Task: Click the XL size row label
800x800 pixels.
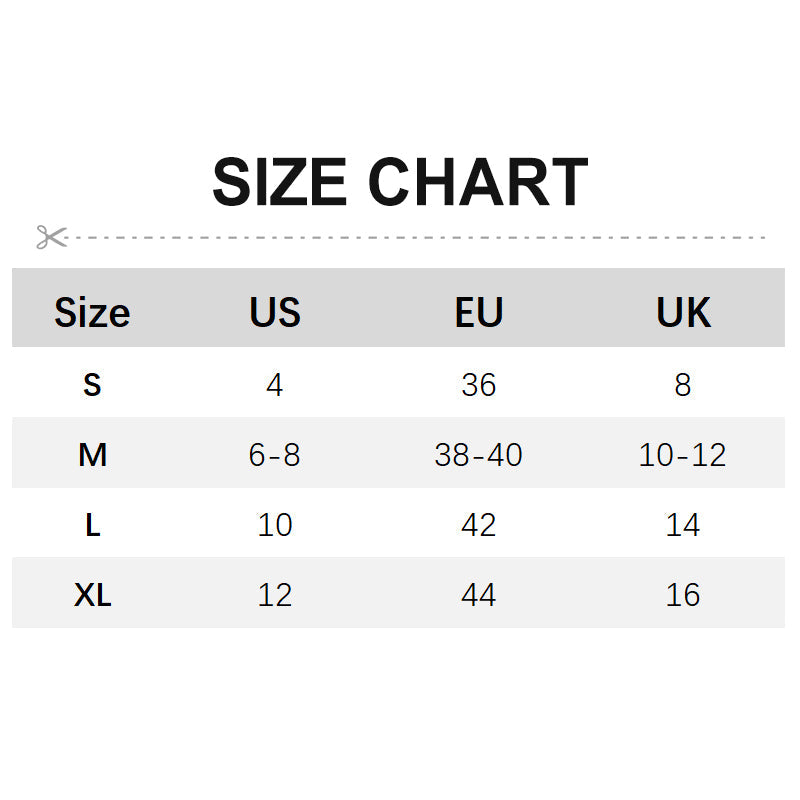Action: pos(92,595)
